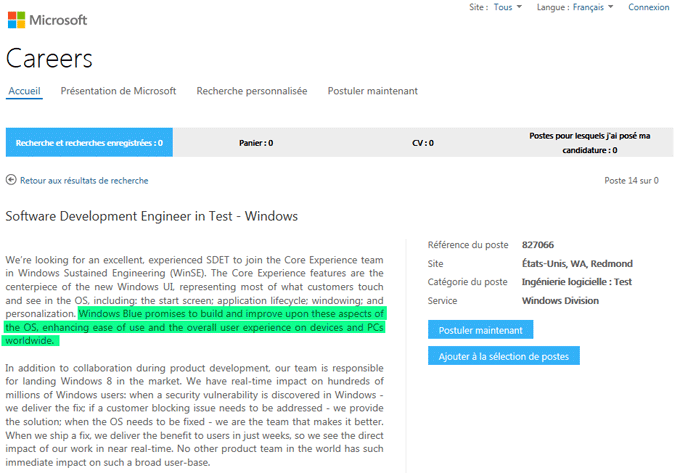Open the Présentation de Microsoft tab
Screen dimensions: 680x473
(118, 91)
